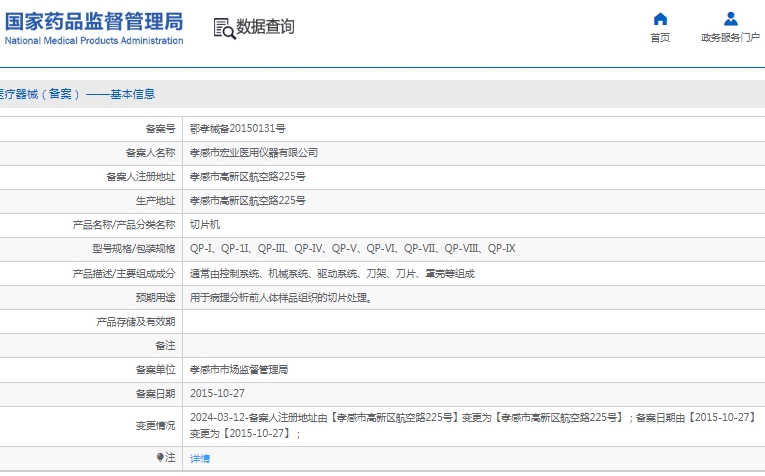Click the 备案人注册地址 row label

point(141,177)
